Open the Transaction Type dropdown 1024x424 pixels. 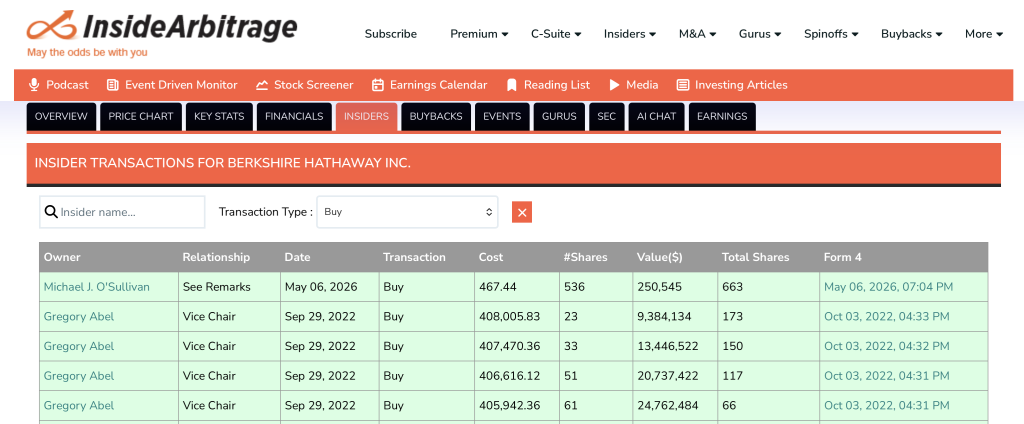point(408,212)
